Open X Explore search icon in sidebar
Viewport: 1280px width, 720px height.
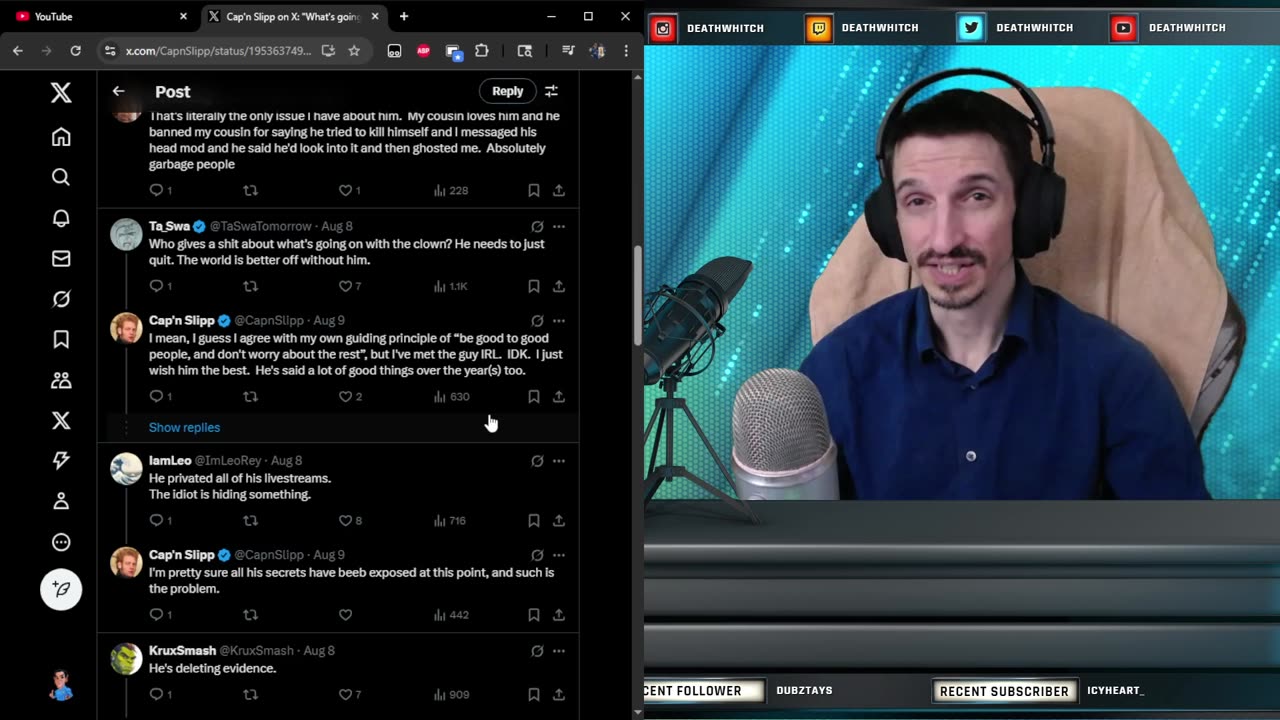click(61, 177)
